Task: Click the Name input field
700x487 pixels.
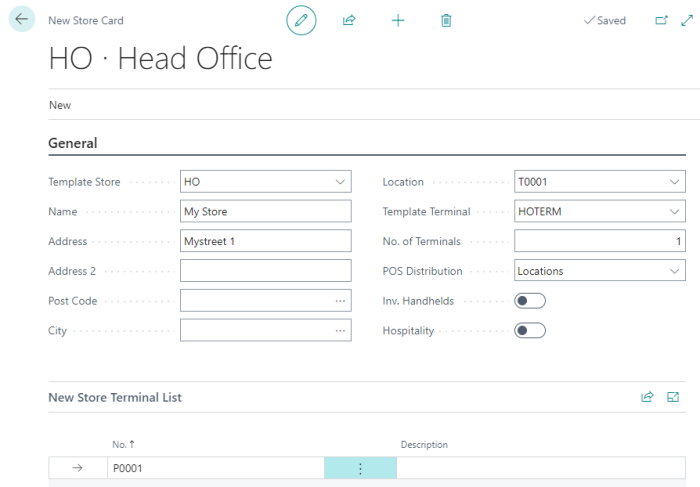Action: [265, 212]
